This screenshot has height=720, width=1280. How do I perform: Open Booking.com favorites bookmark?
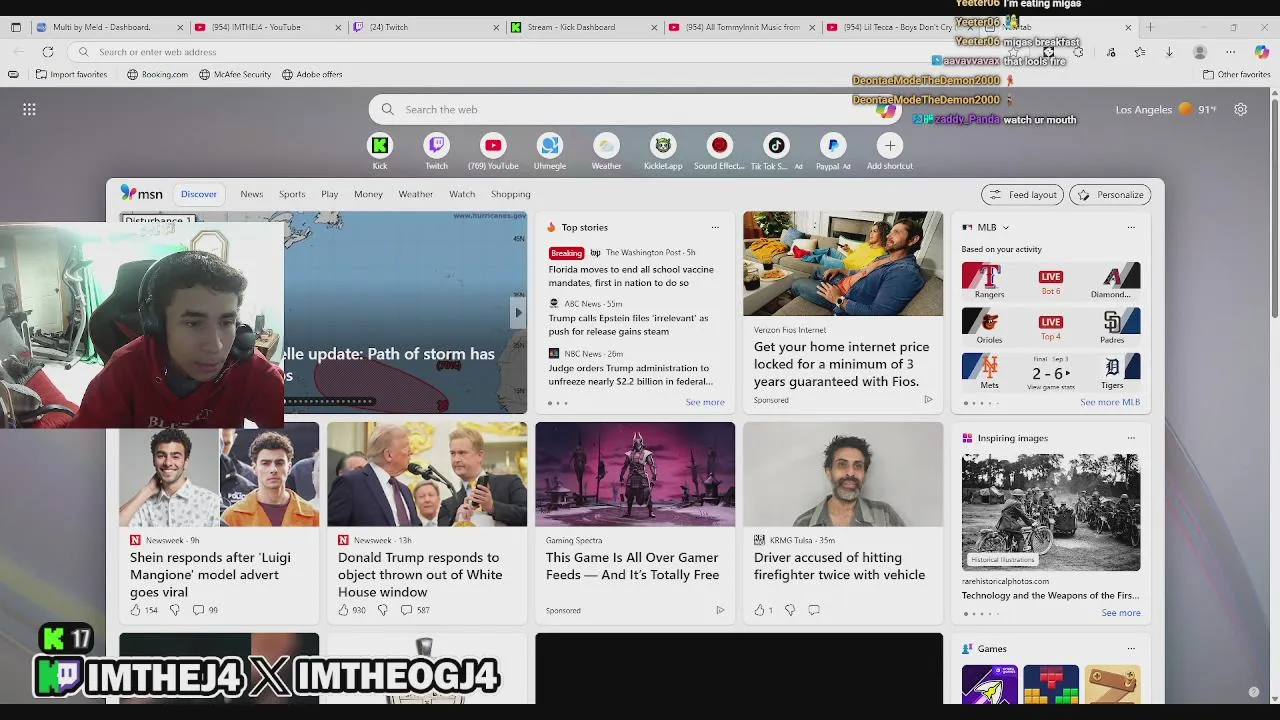tap(157, 74)
